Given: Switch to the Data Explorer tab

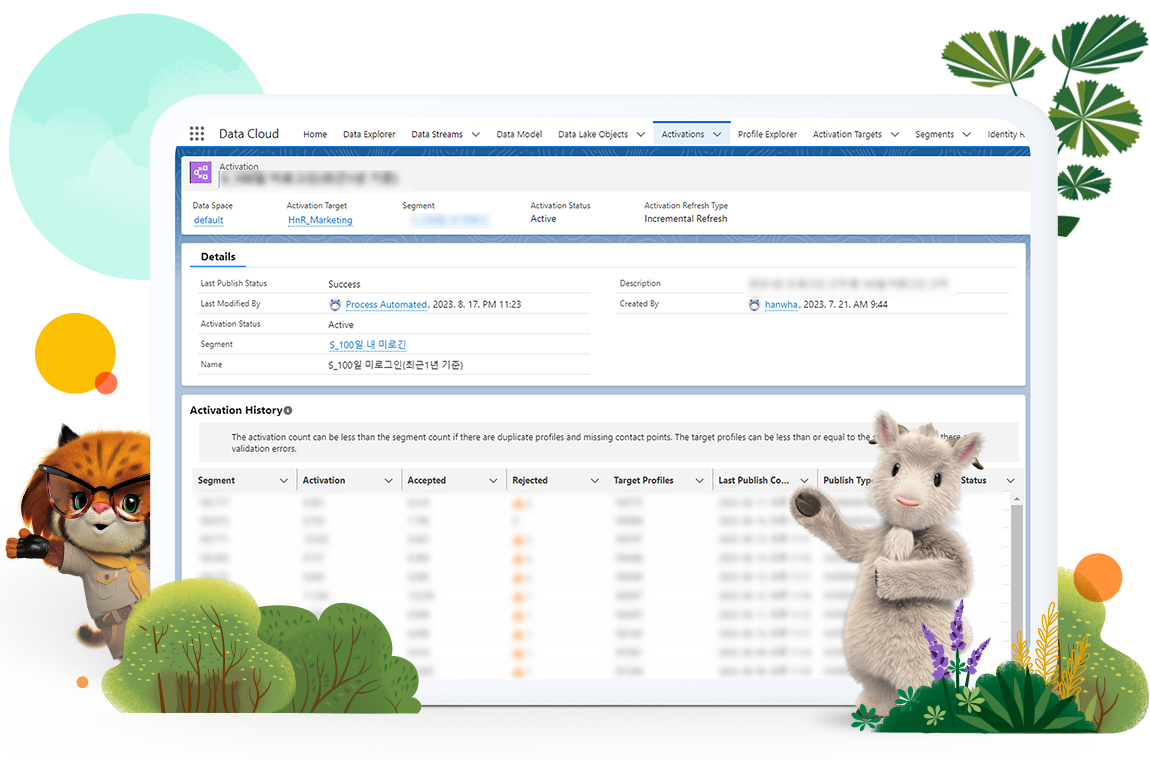Looking at the screenshot, I should [369, 135].
